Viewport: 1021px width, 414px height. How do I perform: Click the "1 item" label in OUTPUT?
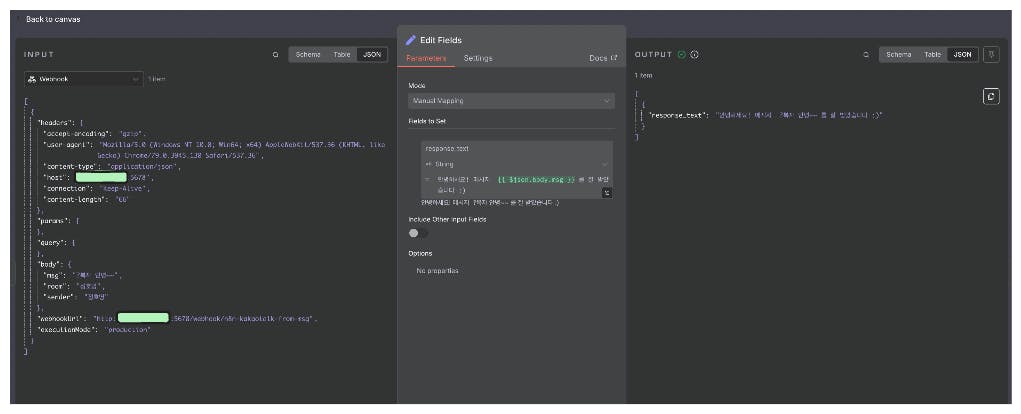click(644, 76)
